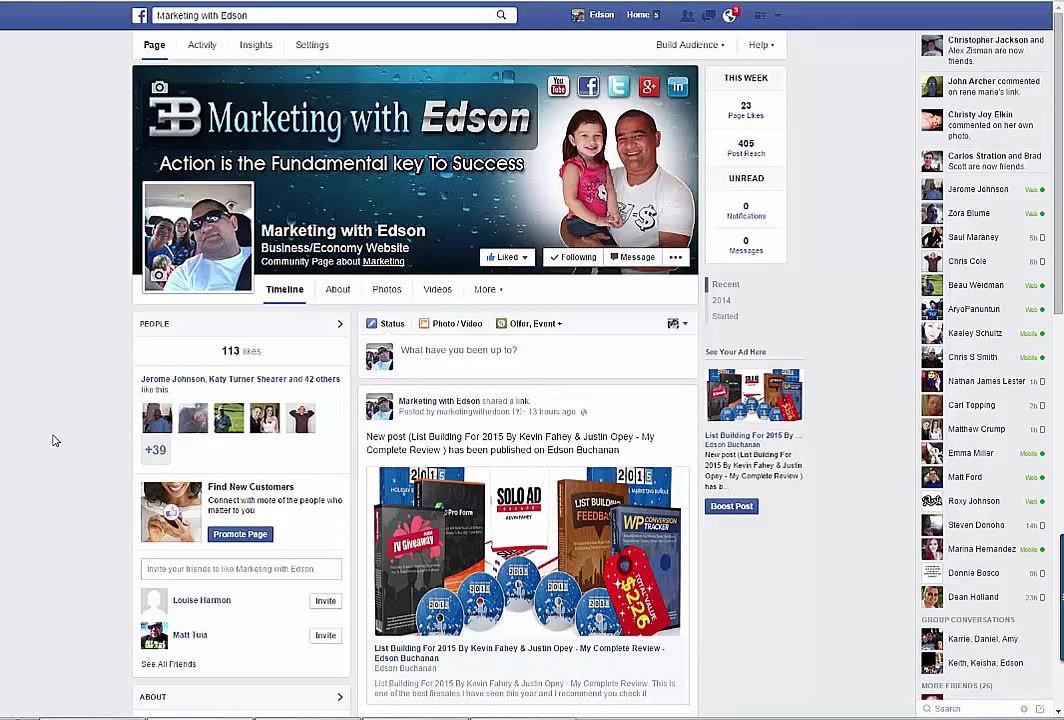Viewport: 1064px width, 720px height.
Task: Click the See All Friends link
Action: (168, 664)
